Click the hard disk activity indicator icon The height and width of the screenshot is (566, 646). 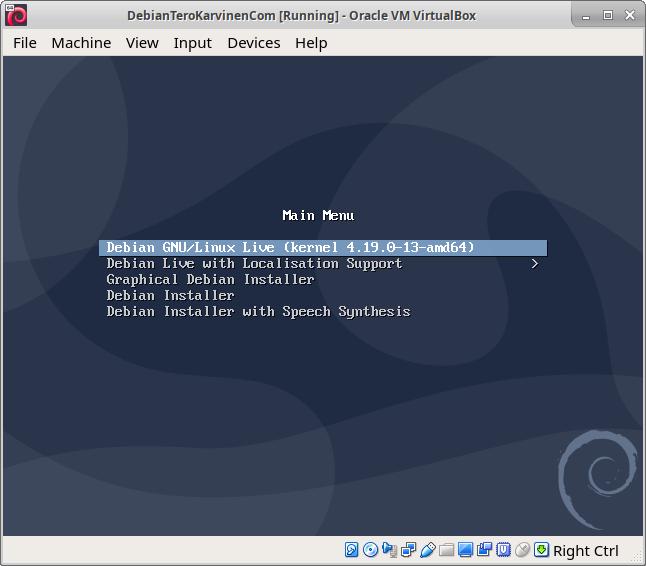click(352, 550)
